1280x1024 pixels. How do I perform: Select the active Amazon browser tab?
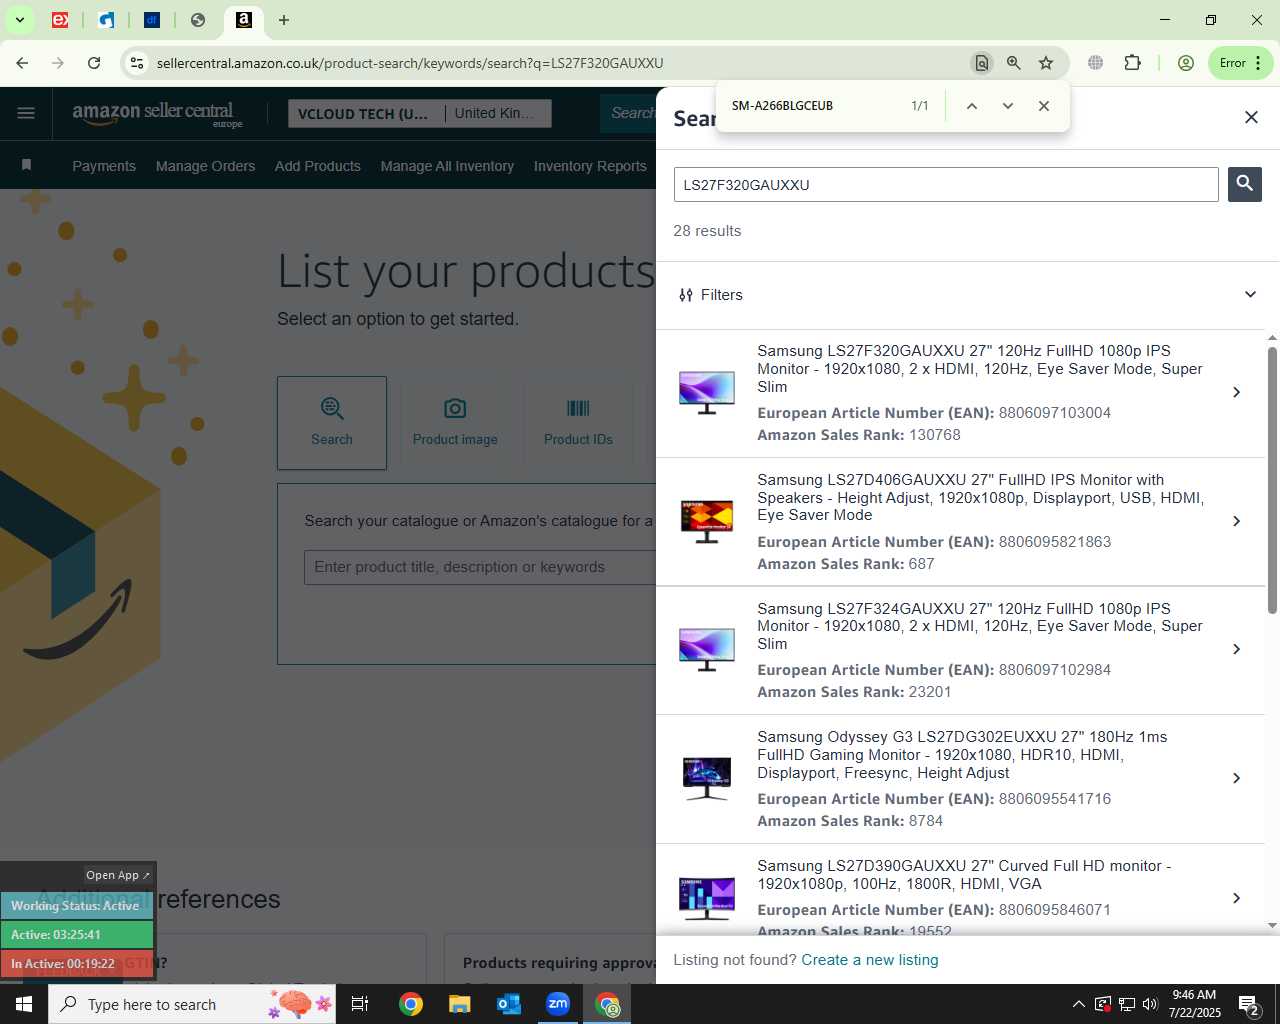[244, 19]
